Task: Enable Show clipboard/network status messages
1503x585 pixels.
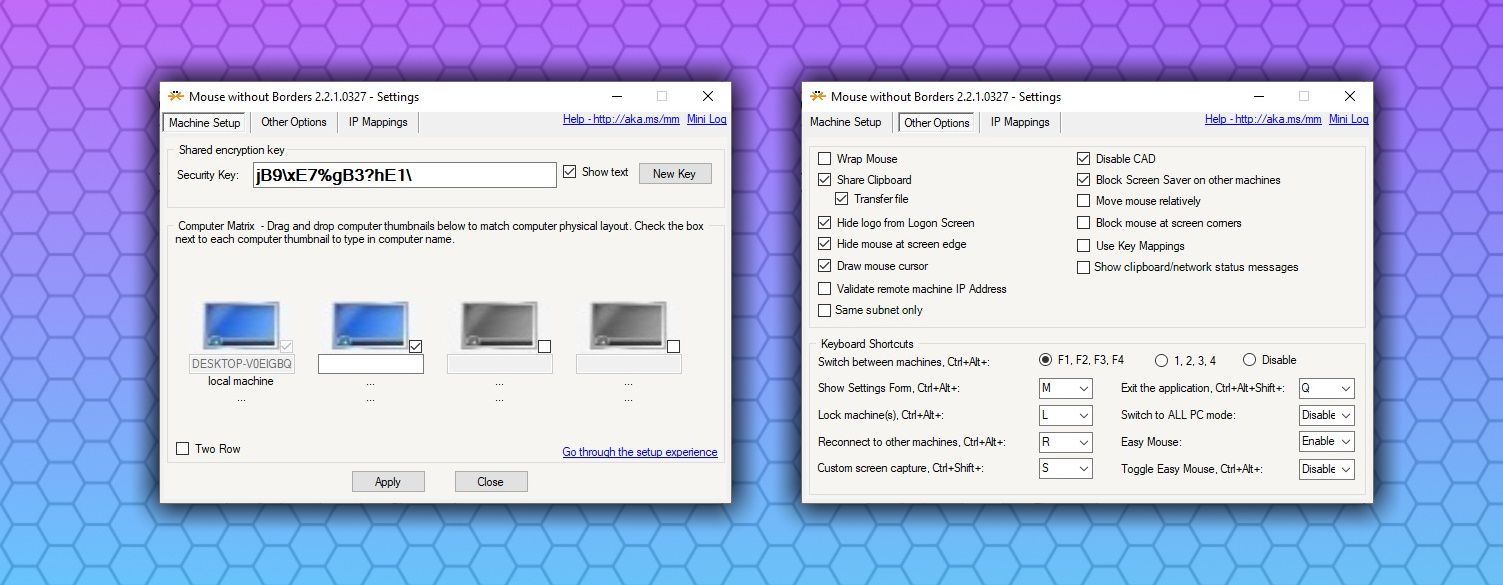Action: [1083, 267]
